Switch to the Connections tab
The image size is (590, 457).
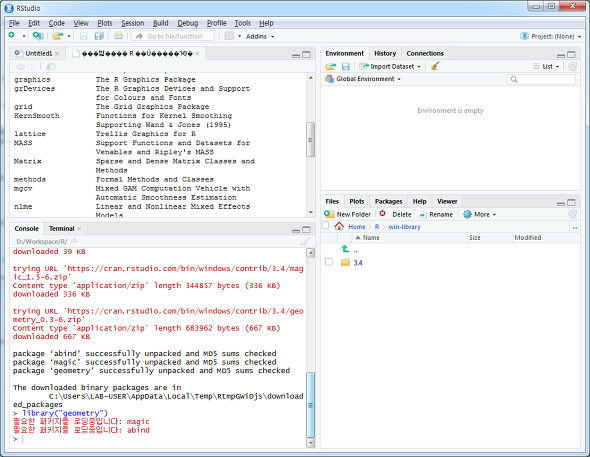coord(425,53)
